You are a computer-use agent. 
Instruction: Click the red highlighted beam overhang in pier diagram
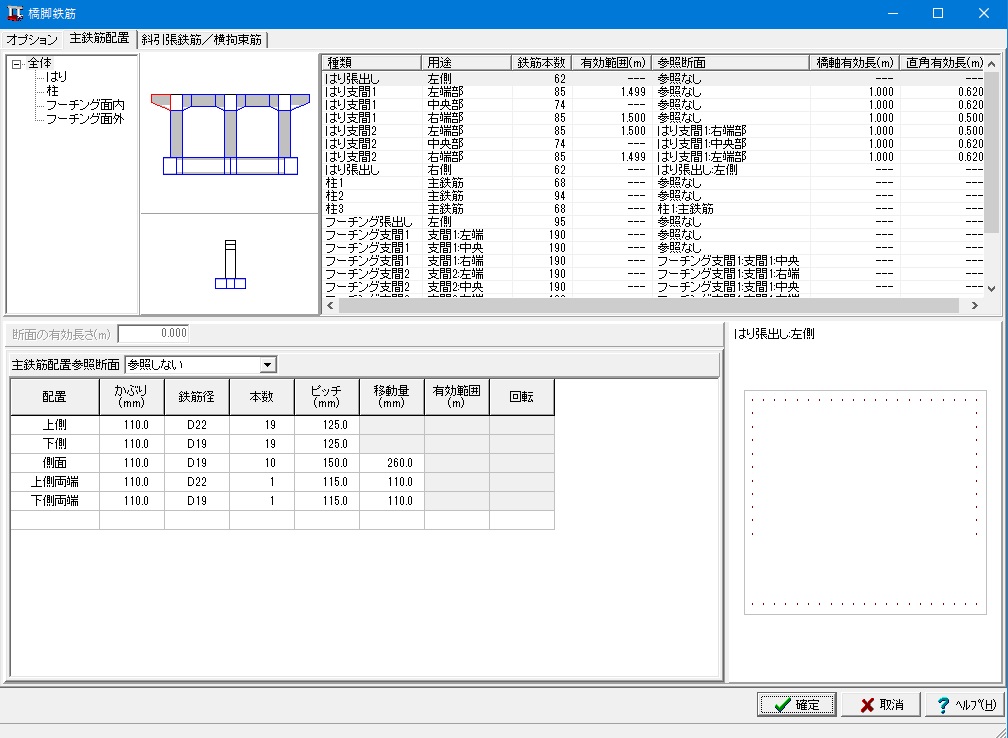pos(160,101)
